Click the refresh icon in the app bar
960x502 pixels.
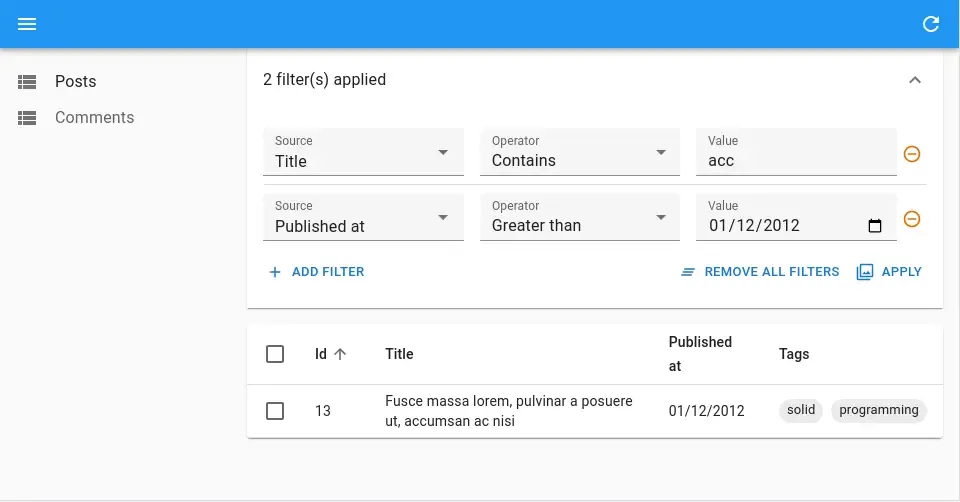(x=931, y=24)
